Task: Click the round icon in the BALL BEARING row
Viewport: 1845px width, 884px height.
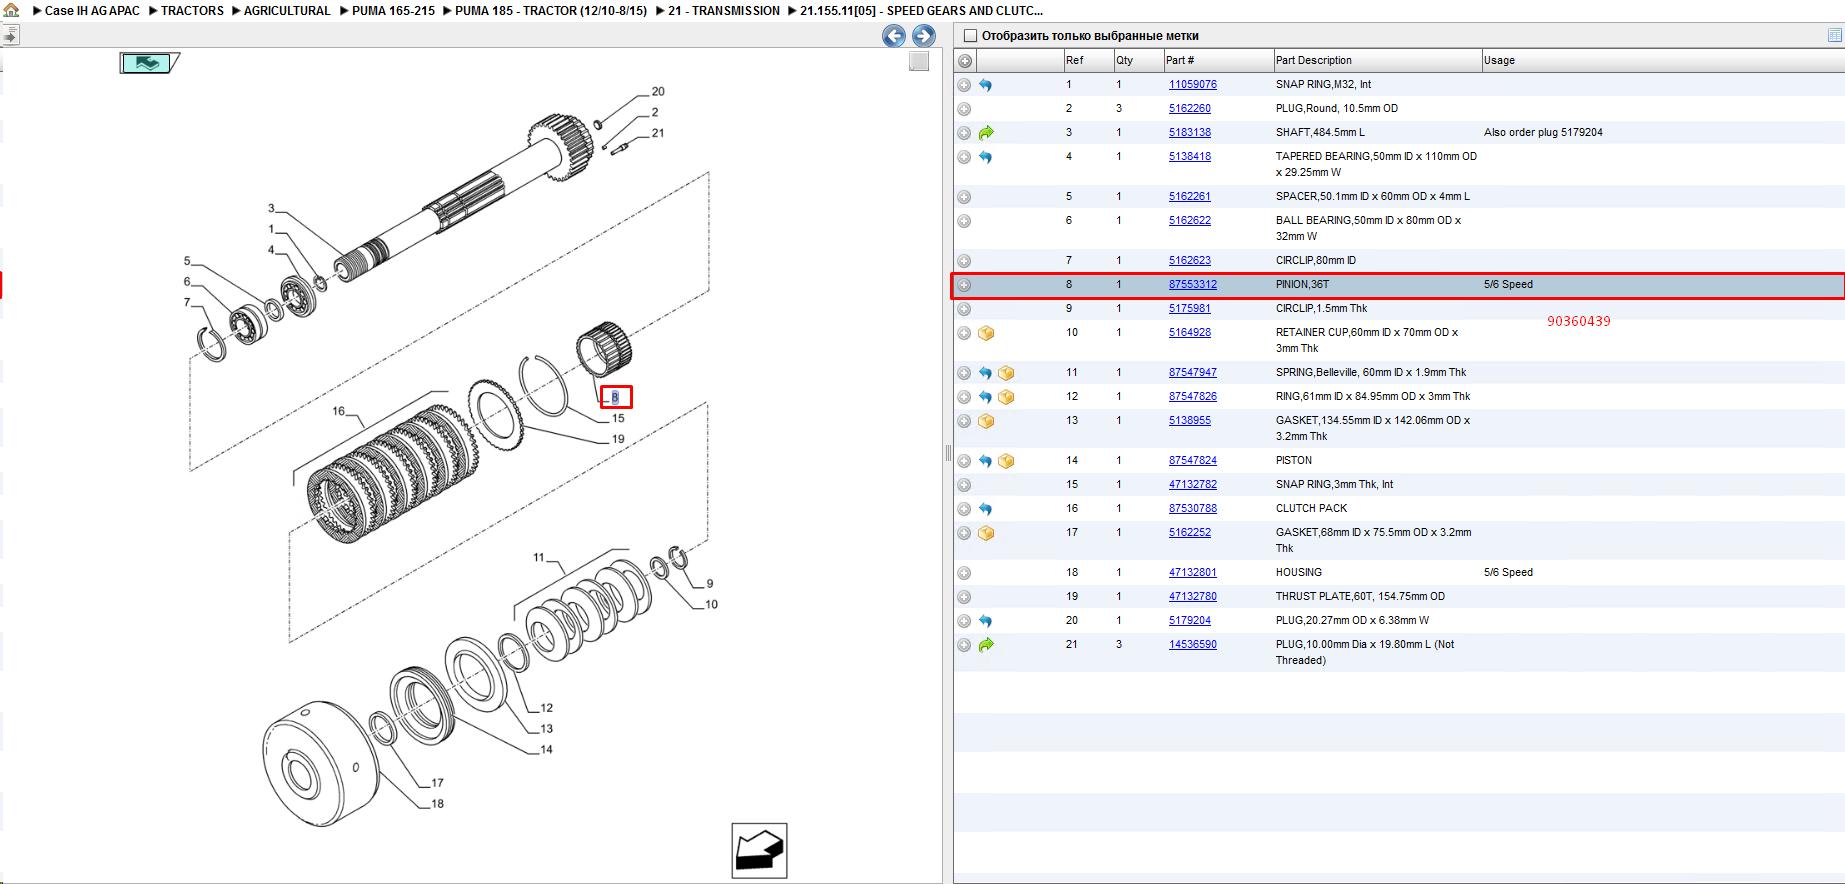Action: 964,221
